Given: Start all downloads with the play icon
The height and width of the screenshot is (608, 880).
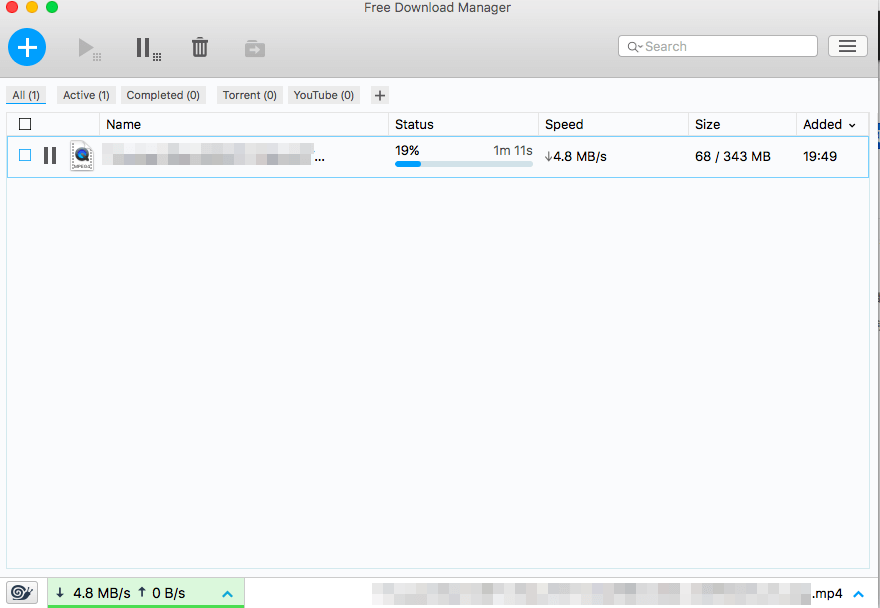Looking at the screenshot, I should [89, 49].
